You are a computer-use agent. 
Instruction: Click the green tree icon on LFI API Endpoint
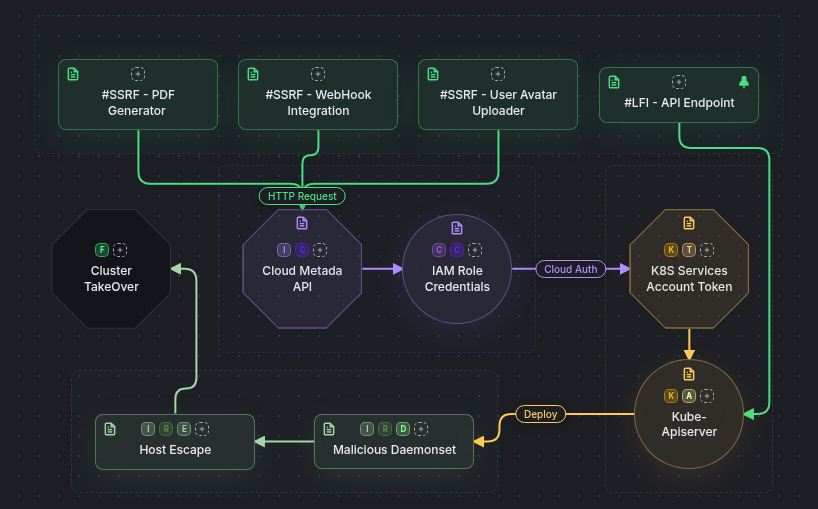[x=744, y=82]
